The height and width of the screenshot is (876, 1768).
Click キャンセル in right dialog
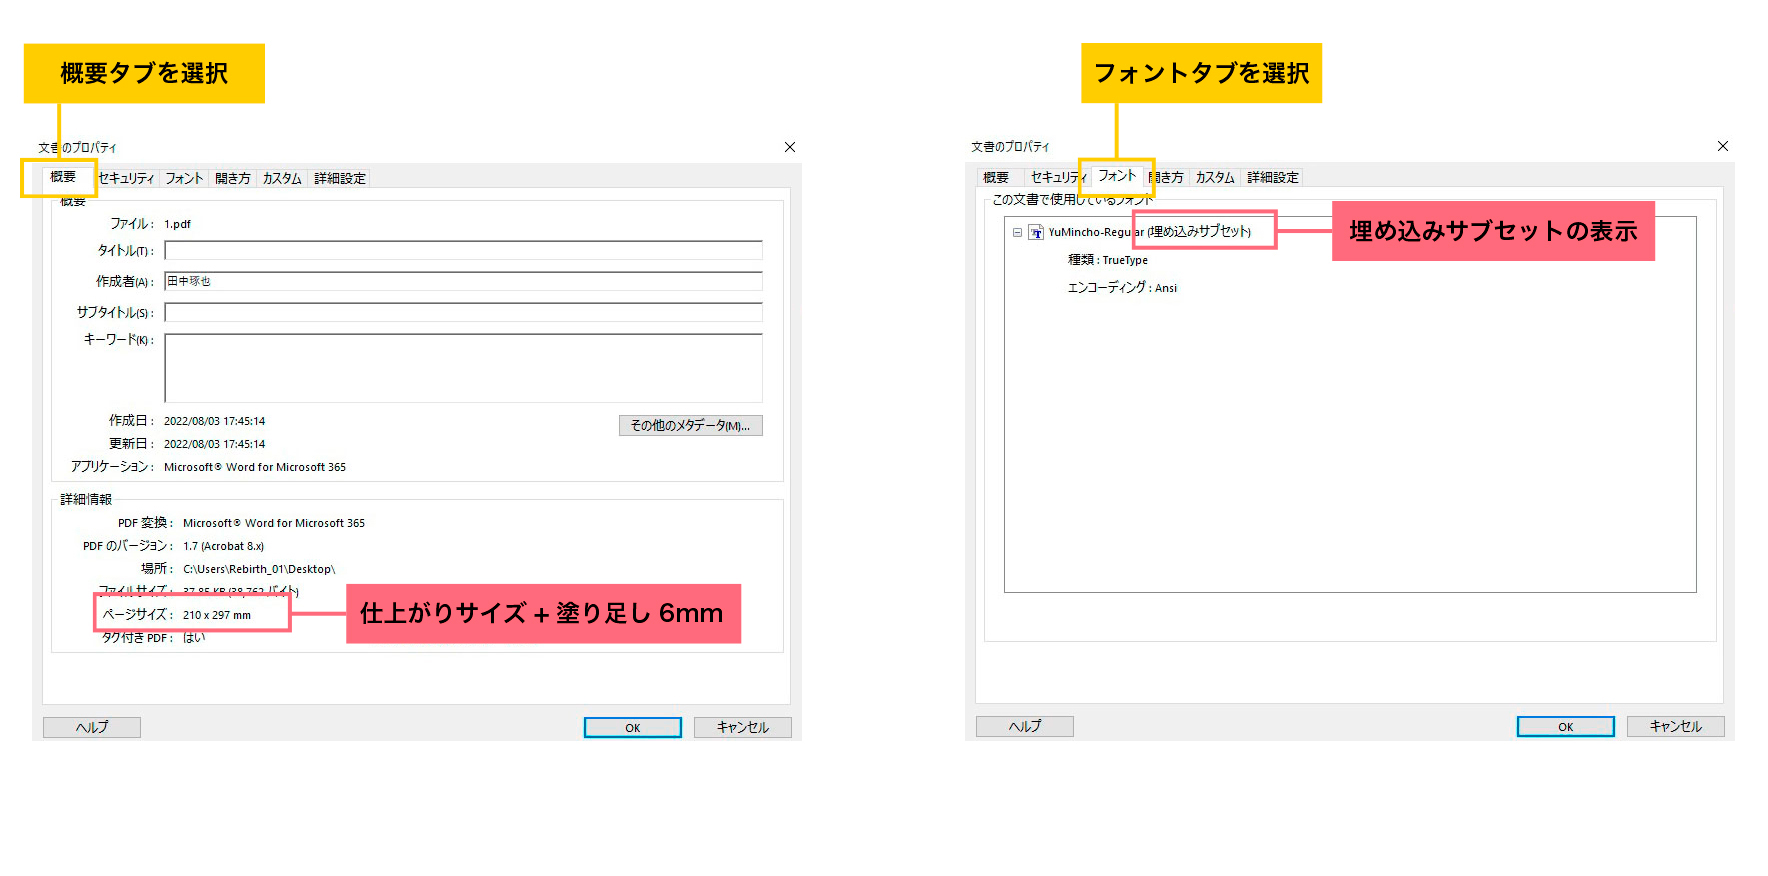pyautogui.click(x=1676, y=726)
